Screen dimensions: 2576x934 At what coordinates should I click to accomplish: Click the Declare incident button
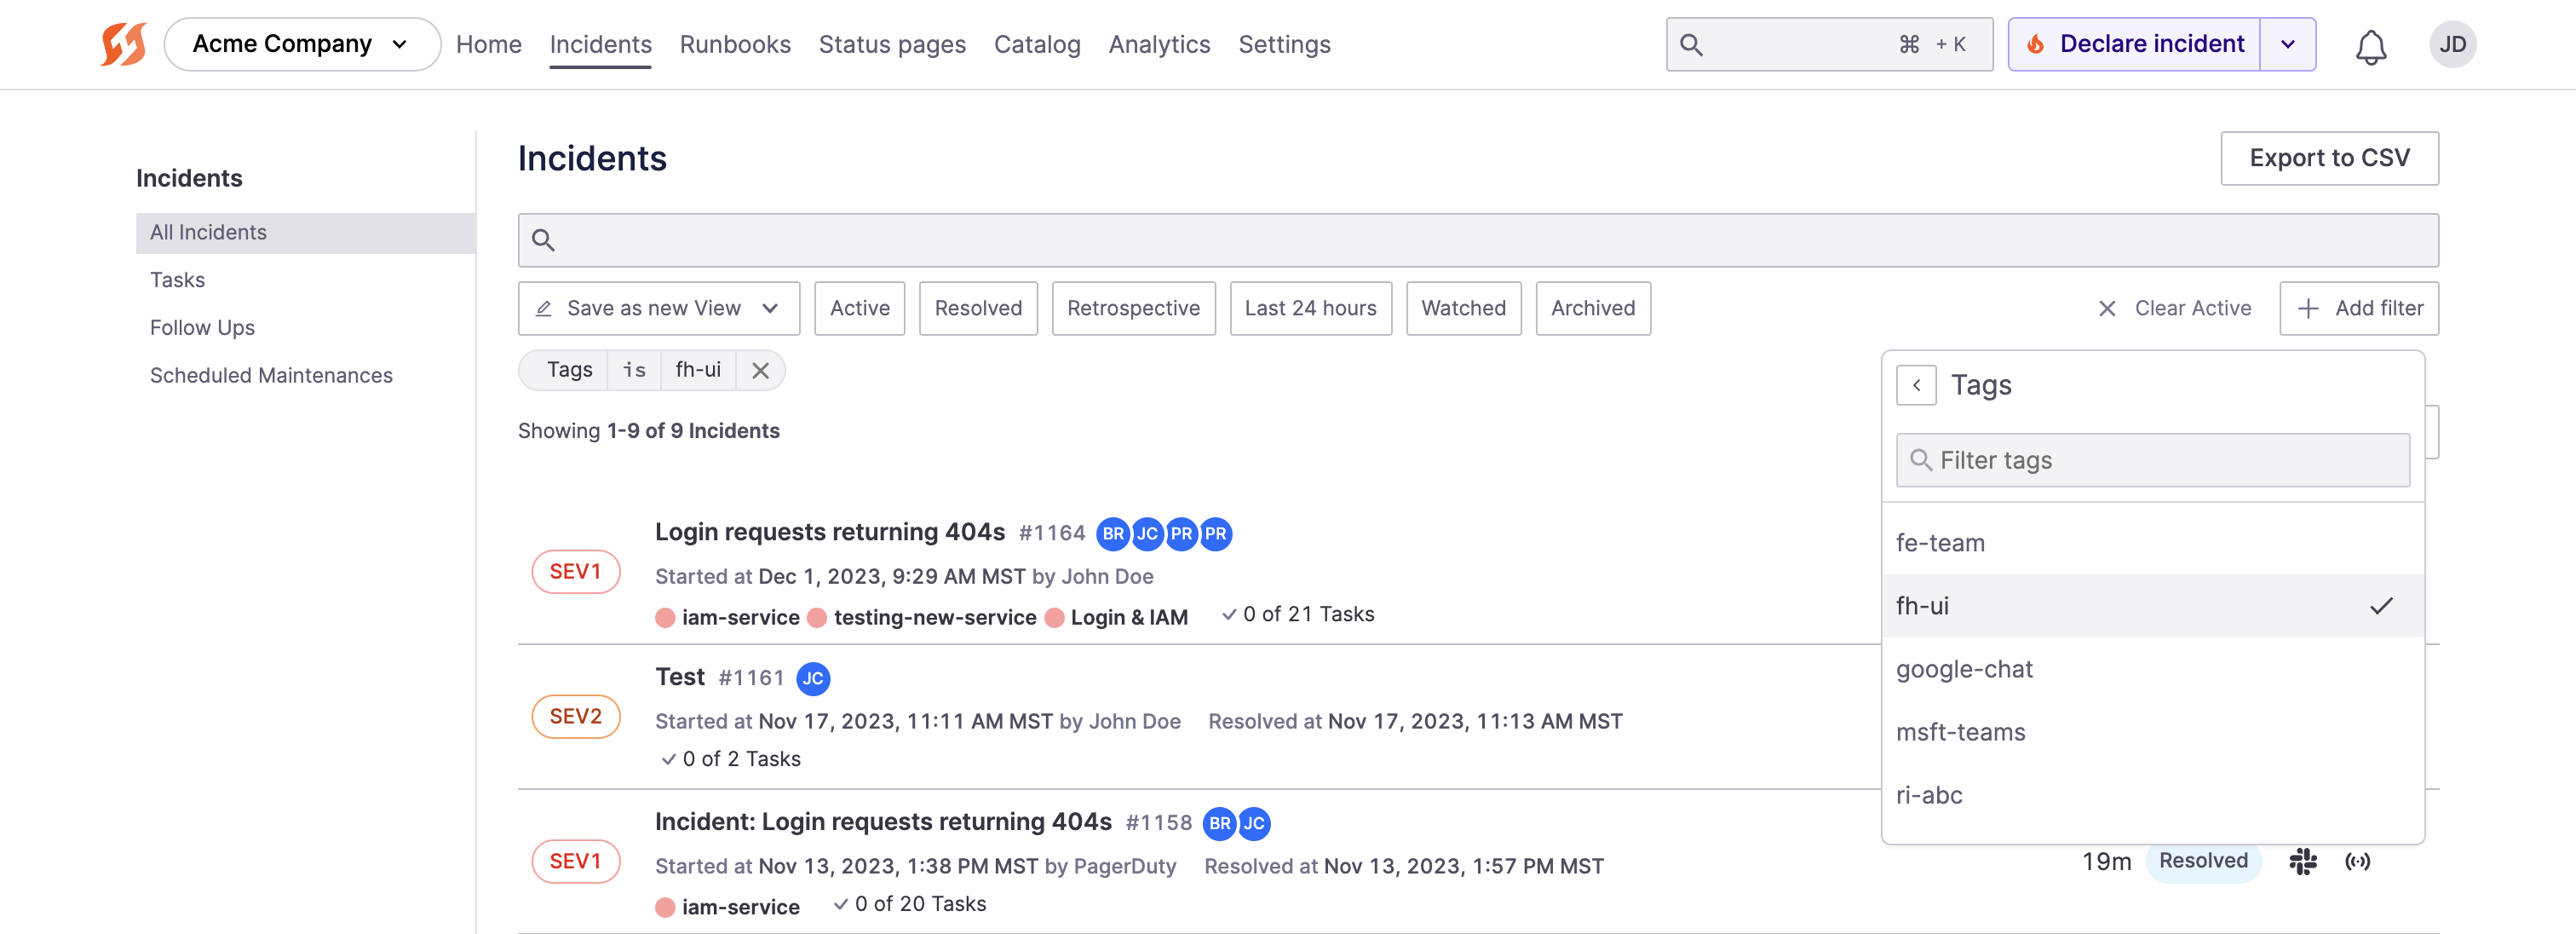coord(2134,44)
